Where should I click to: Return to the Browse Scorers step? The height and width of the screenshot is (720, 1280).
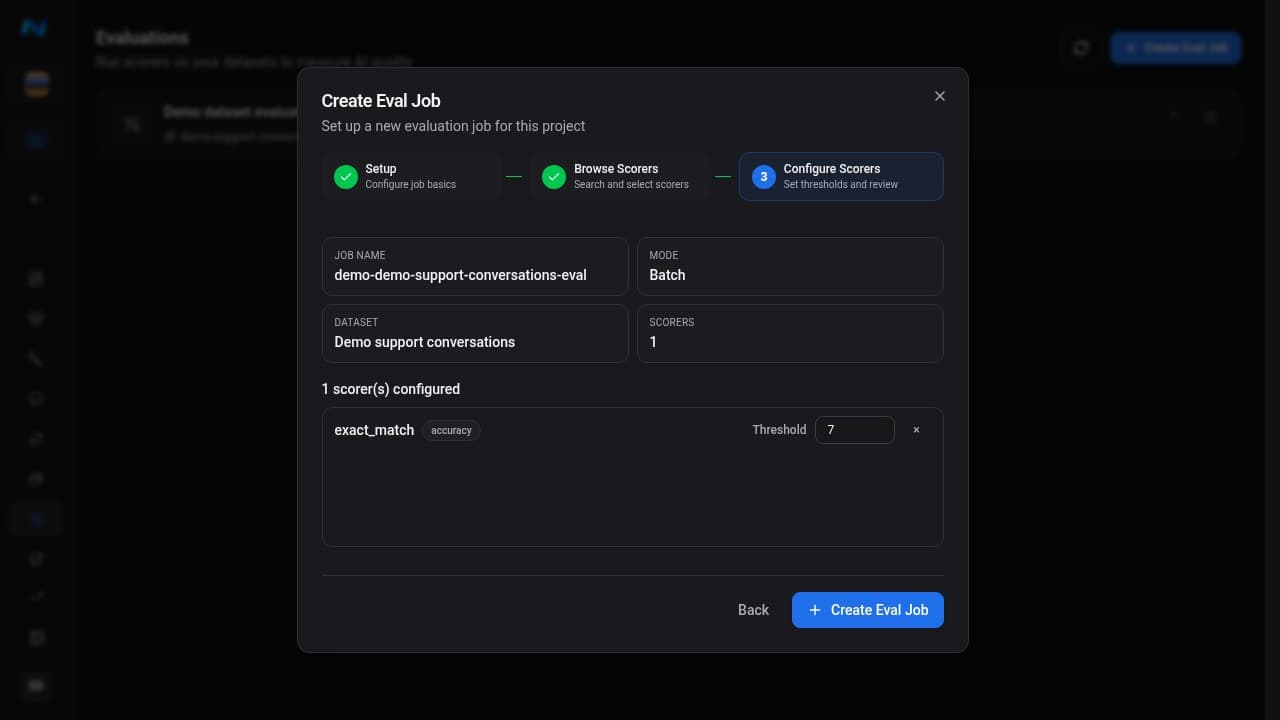pyautogui.click(x=620, y=176)
